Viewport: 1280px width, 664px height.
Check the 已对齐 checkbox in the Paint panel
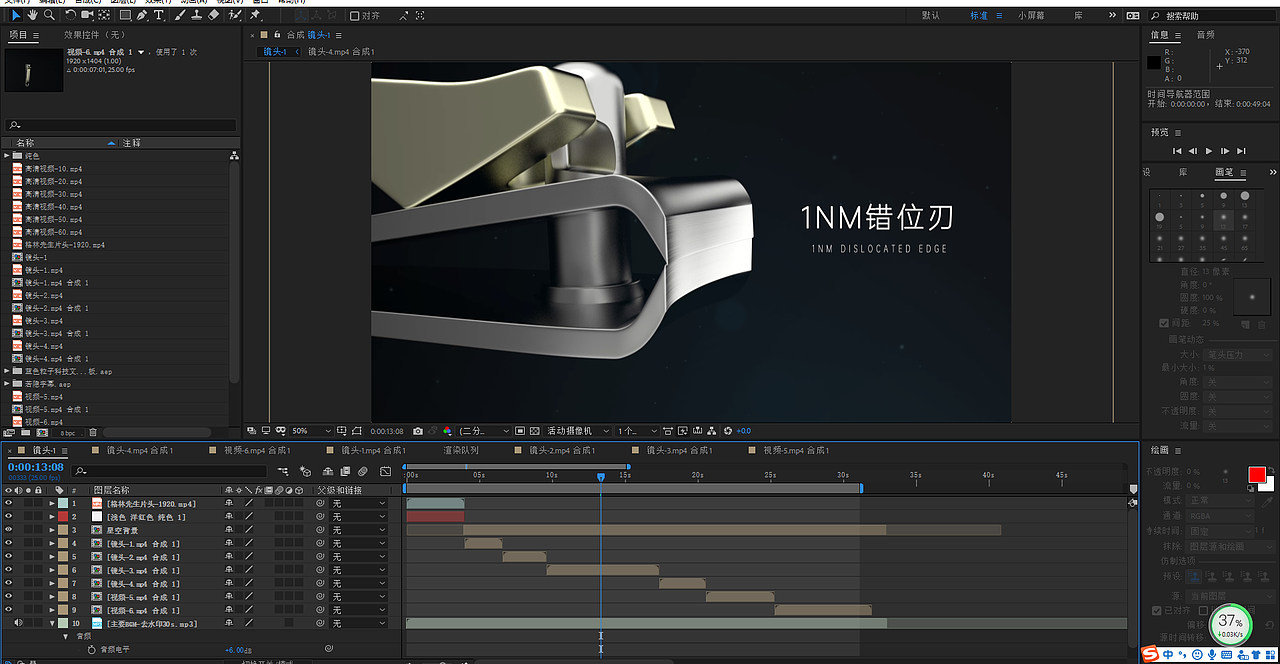(1157, 610)
